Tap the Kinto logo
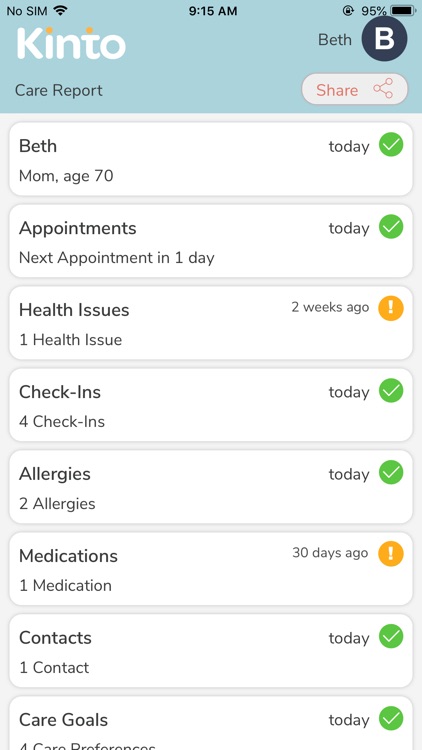The height and width of the screenshot is (750, 422). (71, 44)
